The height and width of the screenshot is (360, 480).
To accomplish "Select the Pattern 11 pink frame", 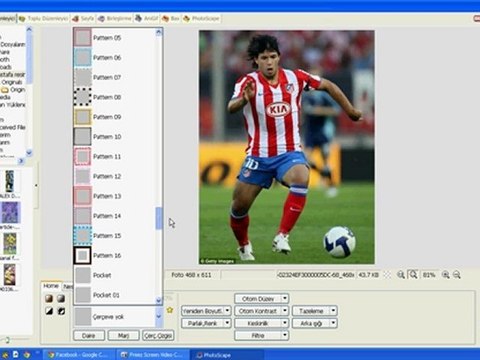I will (x=114, y=156).
